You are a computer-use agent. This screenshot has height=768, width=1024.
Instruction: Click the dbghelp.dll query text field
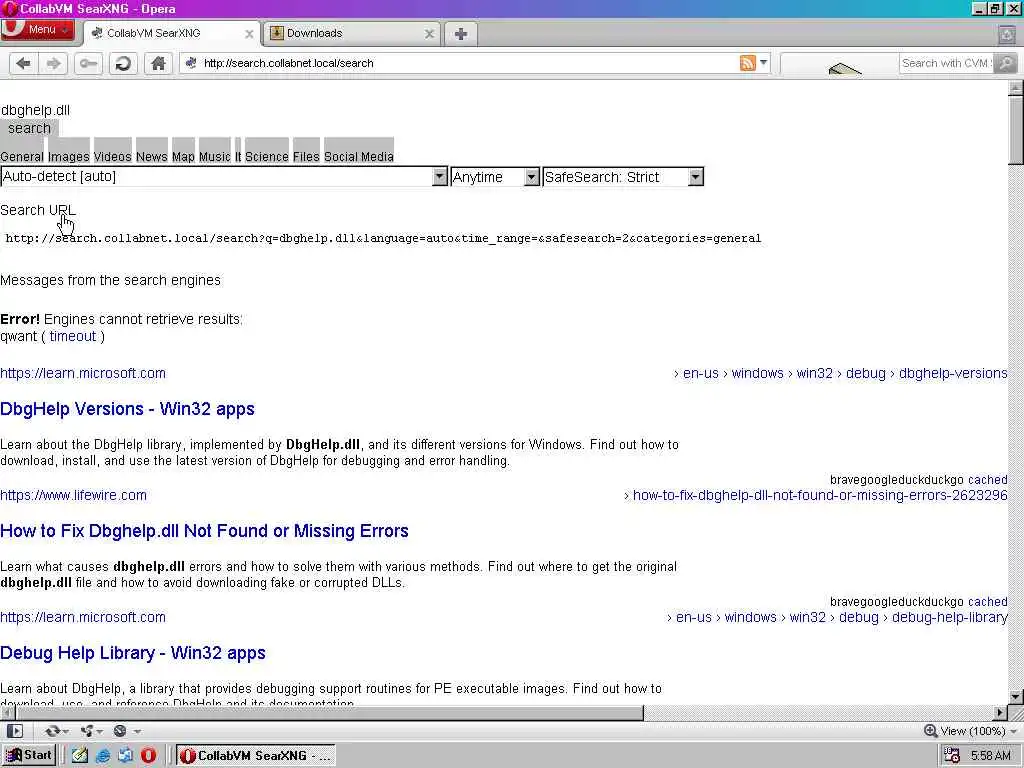coord(35,110)
